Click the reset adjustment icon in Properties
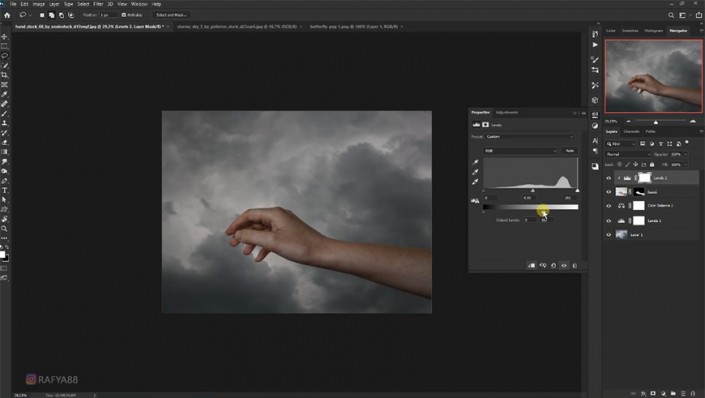Viewport: 705px width, 398px height. coord(553,265)
